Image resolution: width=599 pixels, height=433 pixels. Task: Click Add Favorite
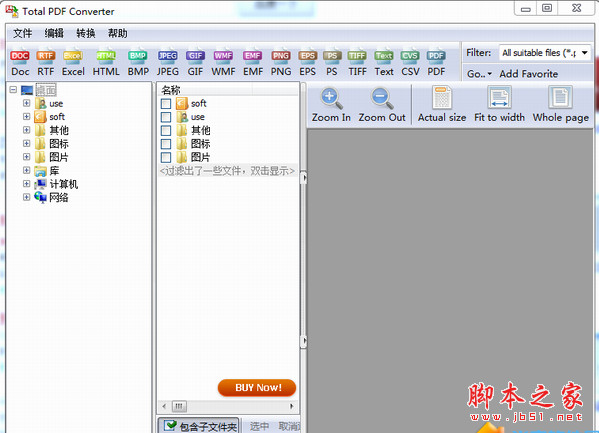[529, 74]
